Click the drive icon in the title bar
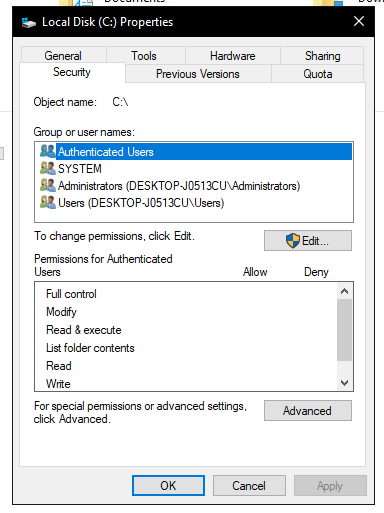This screenshot has height=513, width=384. [28, 23]
